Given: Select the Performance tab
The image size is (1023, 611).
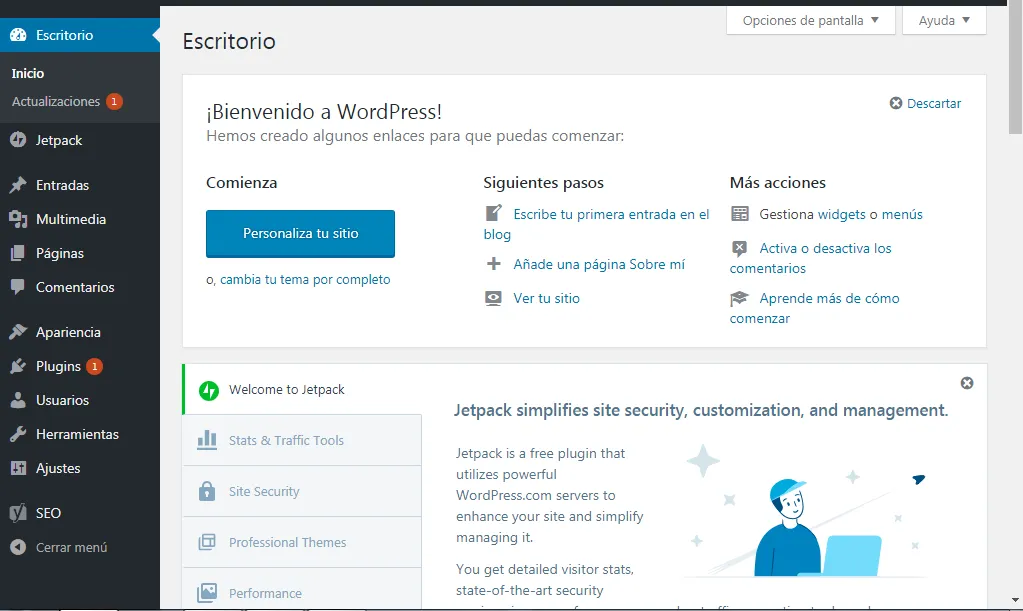Looking at the screenshot, I should point(303,589).
